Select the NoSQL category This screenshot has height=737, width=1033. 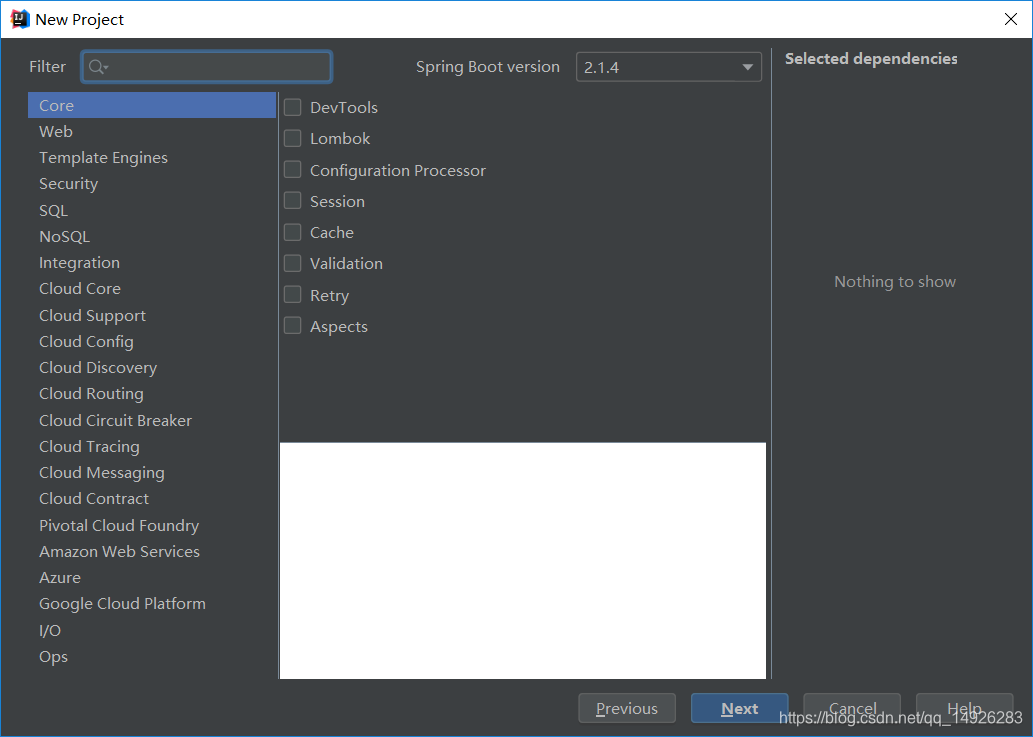click(x=152, y=236)
